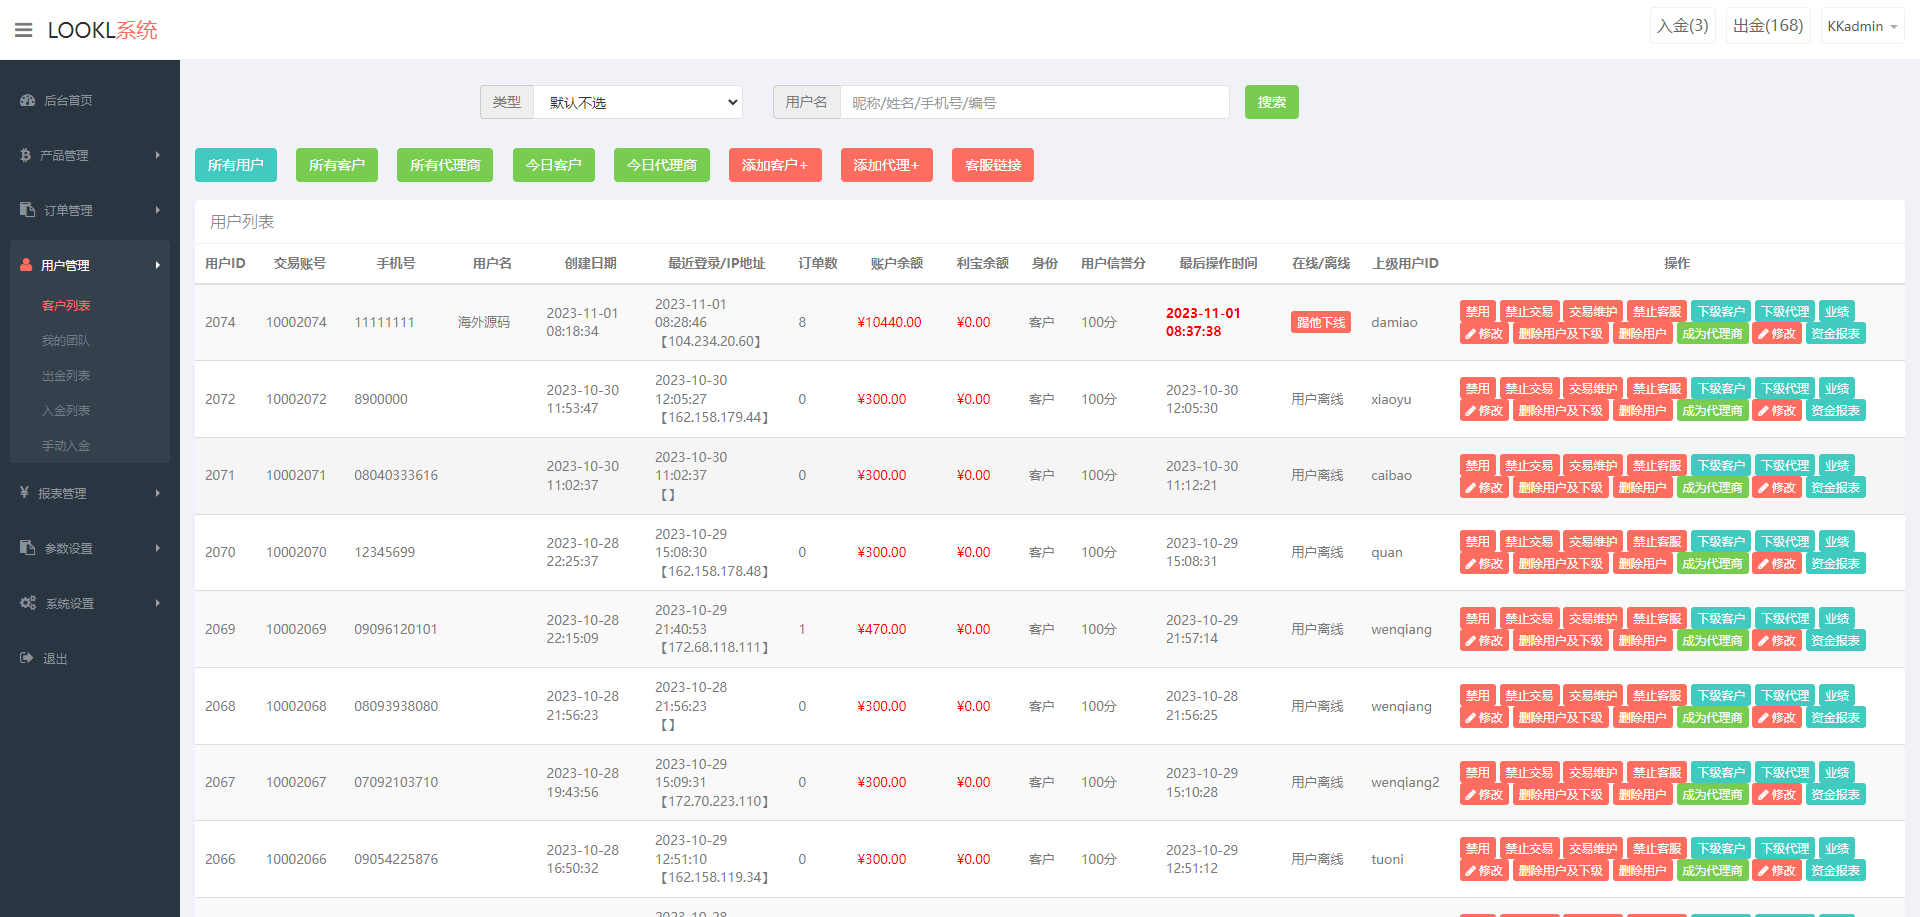Click the 出金(168) button at top right

click(x=1767, y=25)
